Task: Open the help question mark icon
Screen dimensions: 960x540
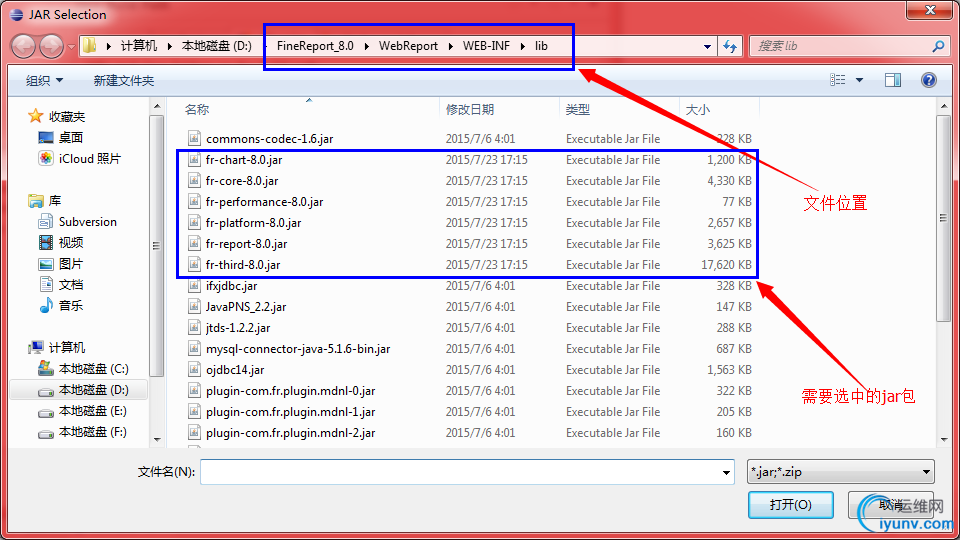Action: coord(929,80)
